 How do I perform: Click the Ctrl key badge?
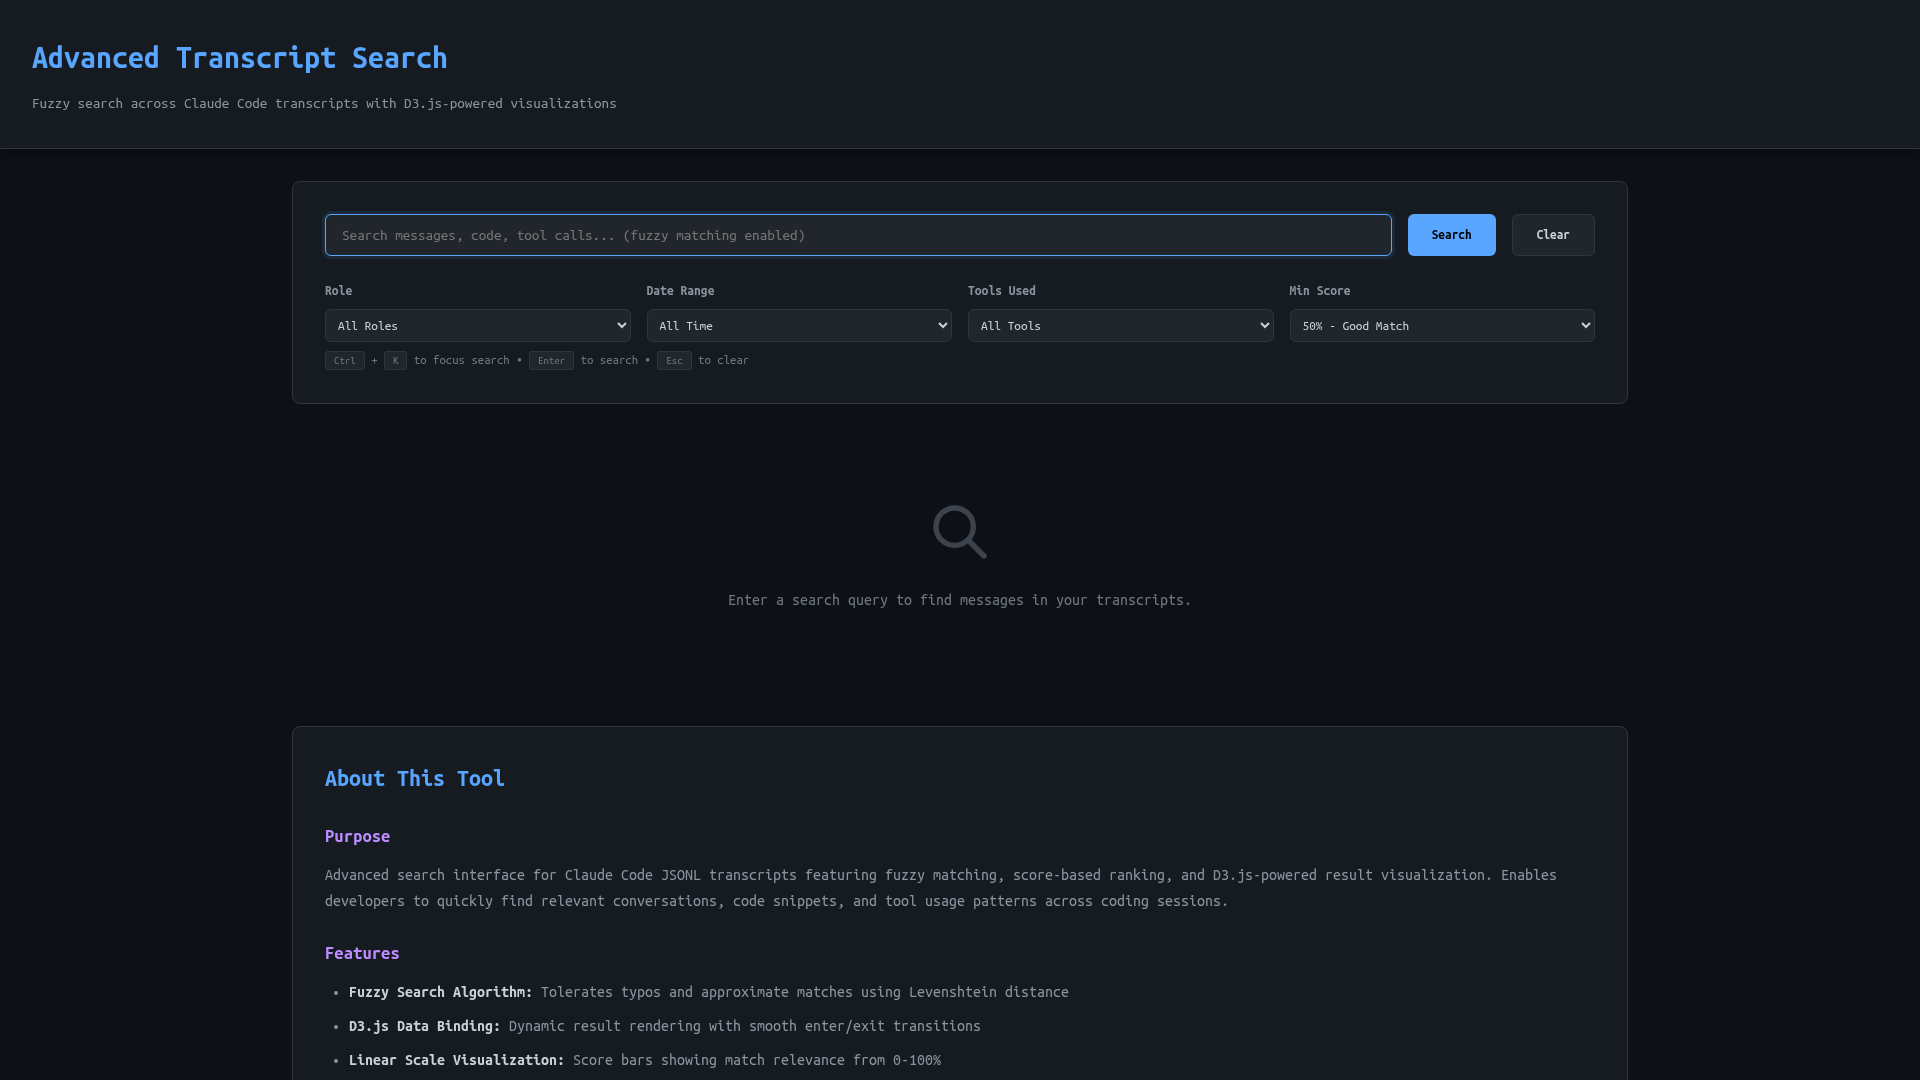(344, 361)
